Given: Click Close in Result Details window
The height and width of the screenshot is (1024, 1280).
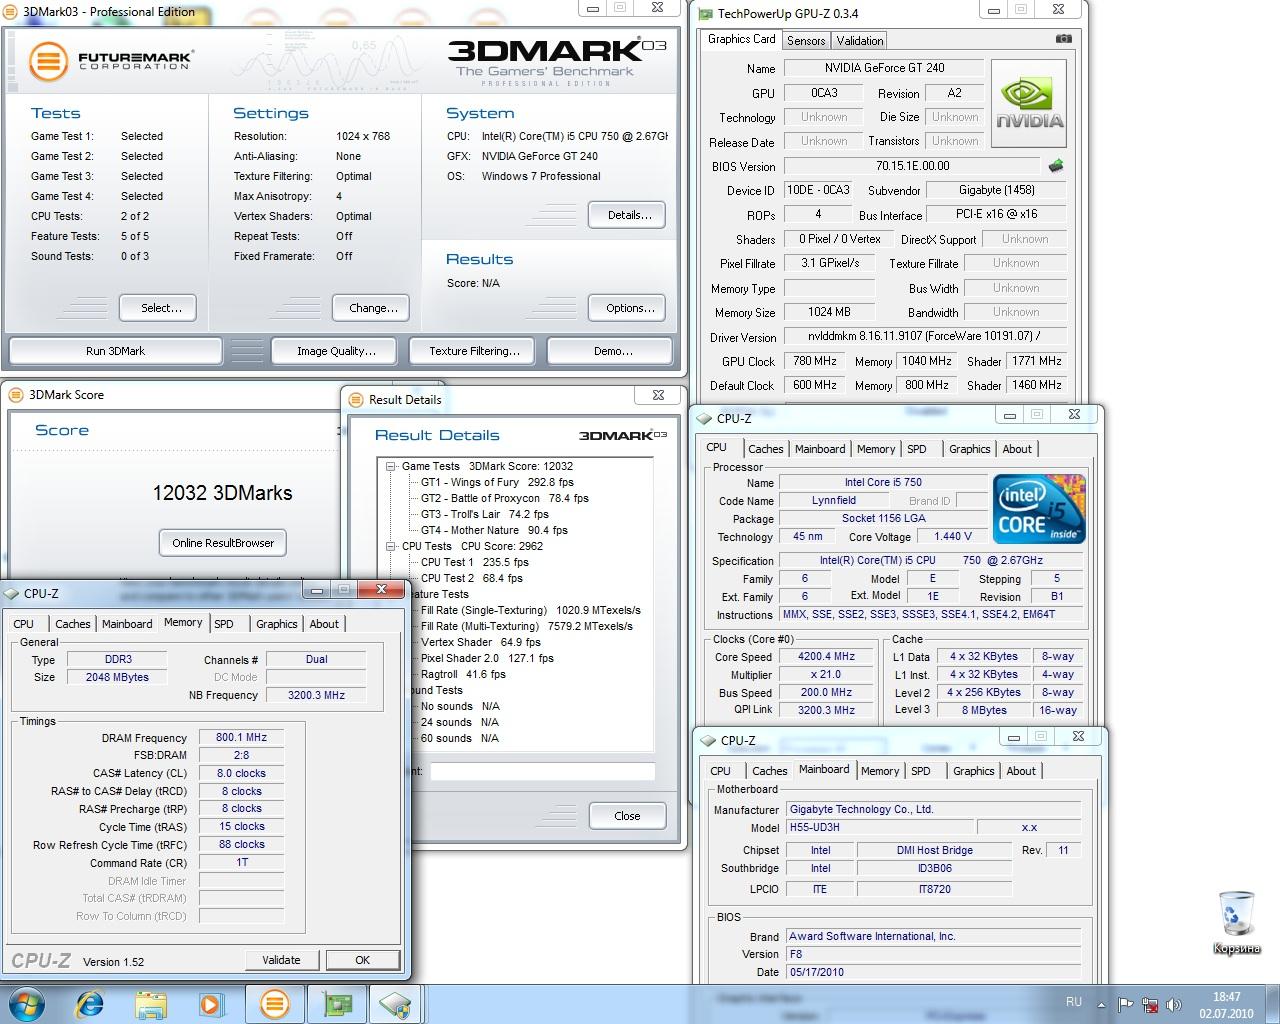Looking at the screenshot, I should pos(627,816).
